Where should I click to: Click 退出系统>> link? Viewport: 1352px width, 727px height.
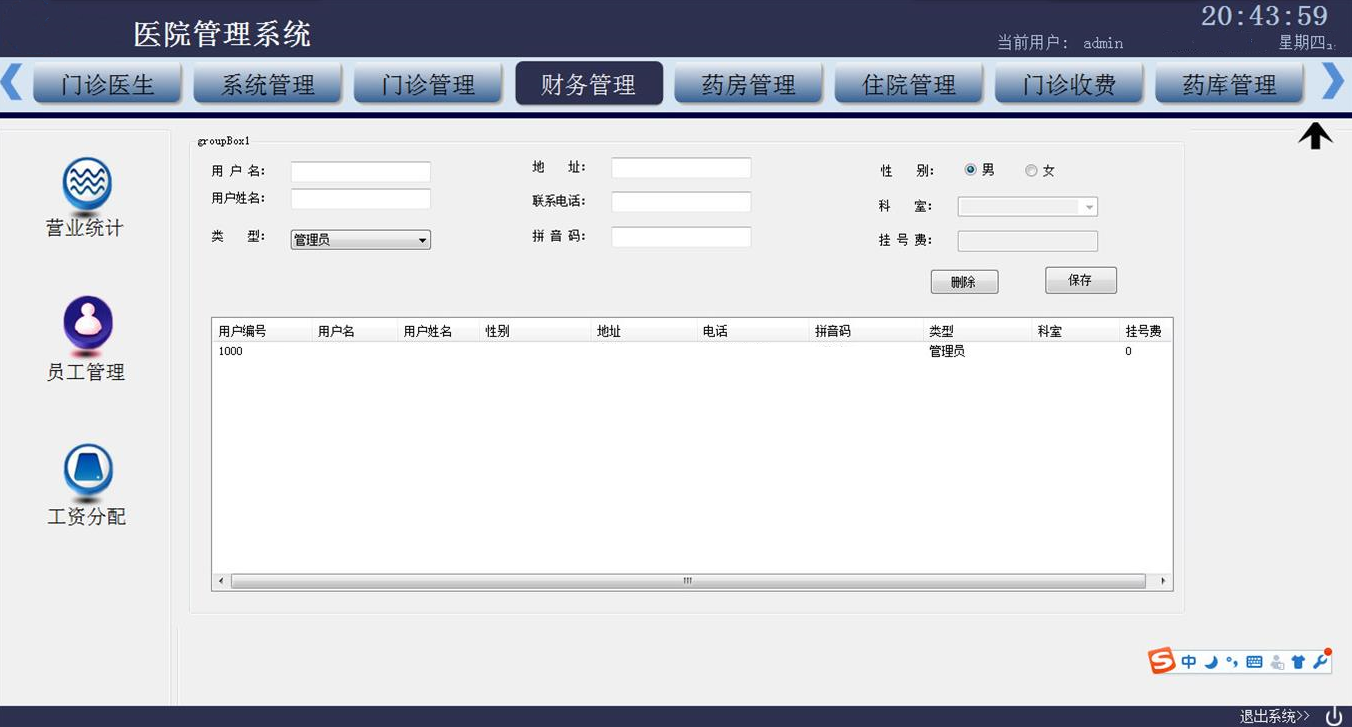tap(1275, 716)
